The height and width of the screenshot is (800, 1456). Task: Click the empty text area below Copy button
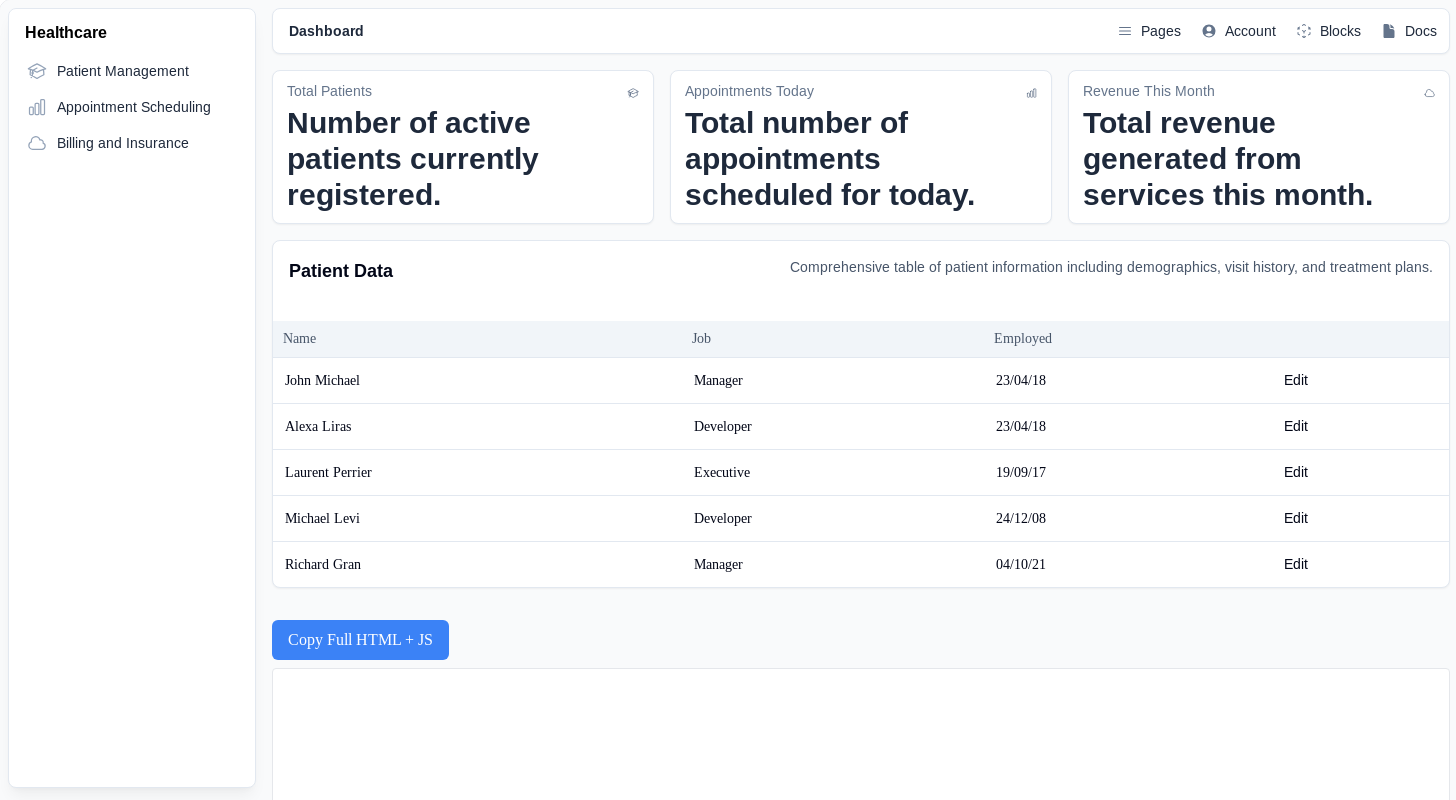point(860,735)
